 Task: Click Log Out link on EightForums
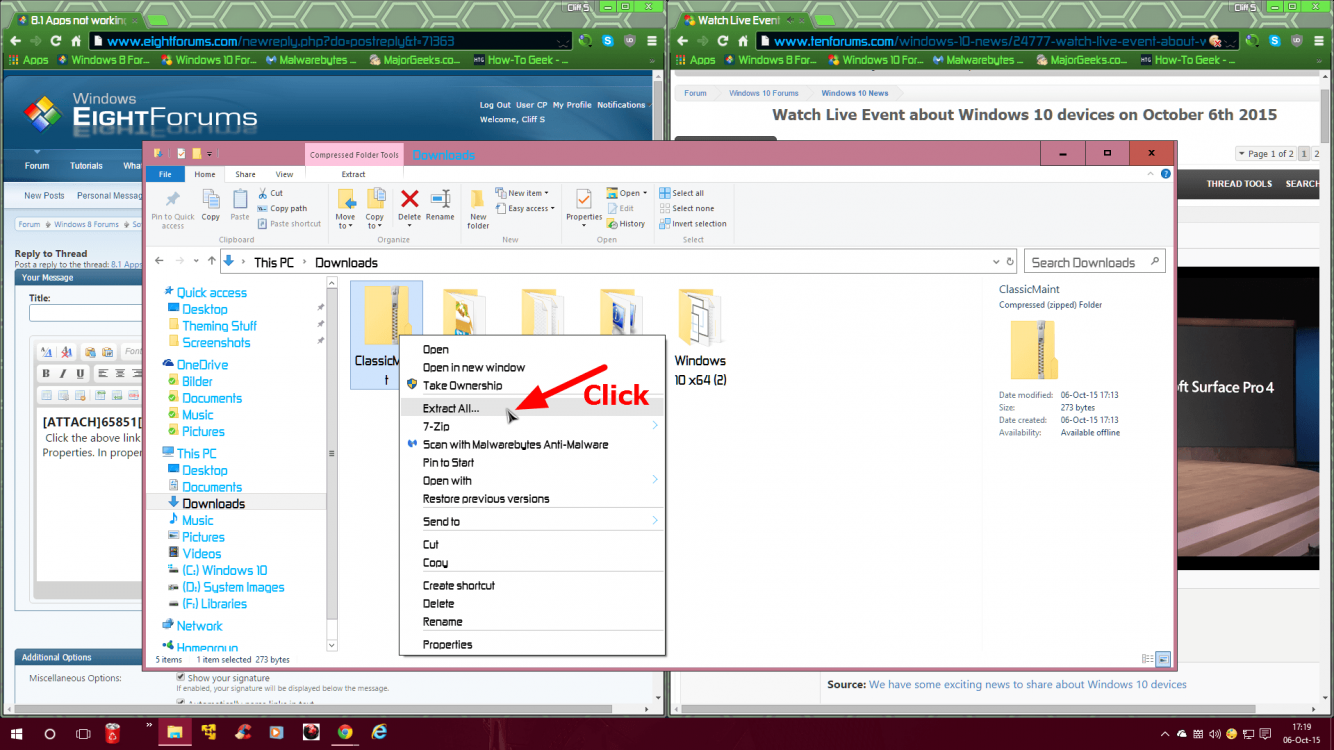click(x=495, y=105)
